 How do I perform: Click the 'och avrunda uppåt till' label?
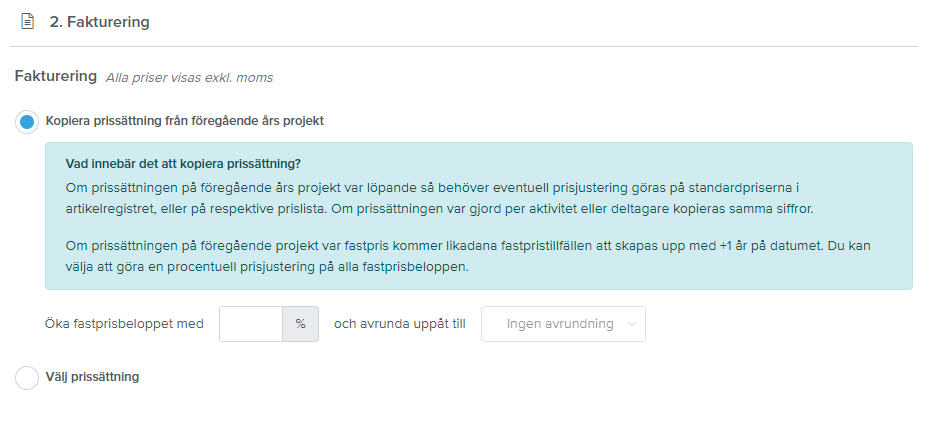[x=400, y=324]
